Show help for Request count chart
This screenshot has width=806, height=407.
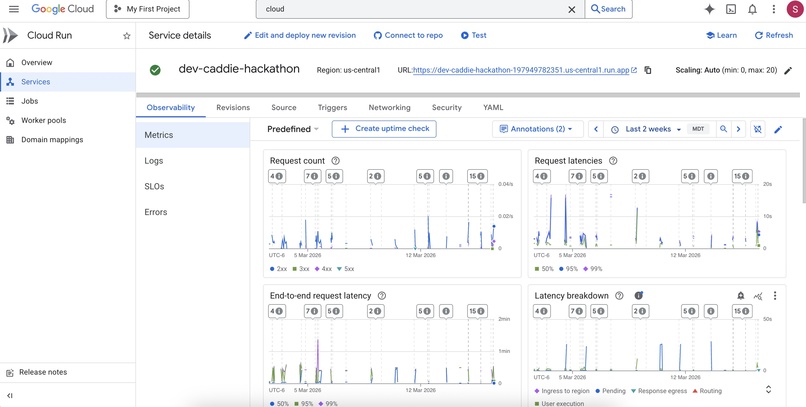[x=336, y=161]
